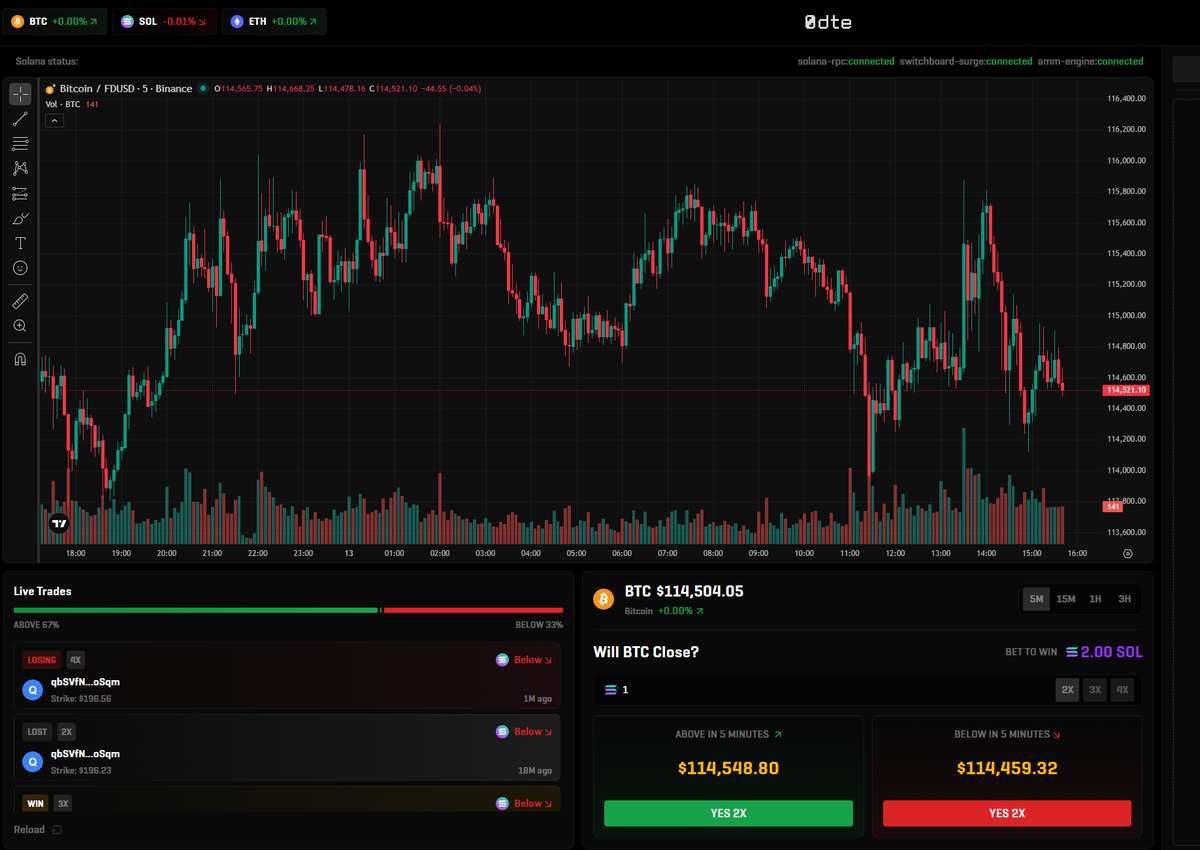This screenshot has width=1200, height=850.
Task: Activate the zoom in tool
Action: [20, 326]
